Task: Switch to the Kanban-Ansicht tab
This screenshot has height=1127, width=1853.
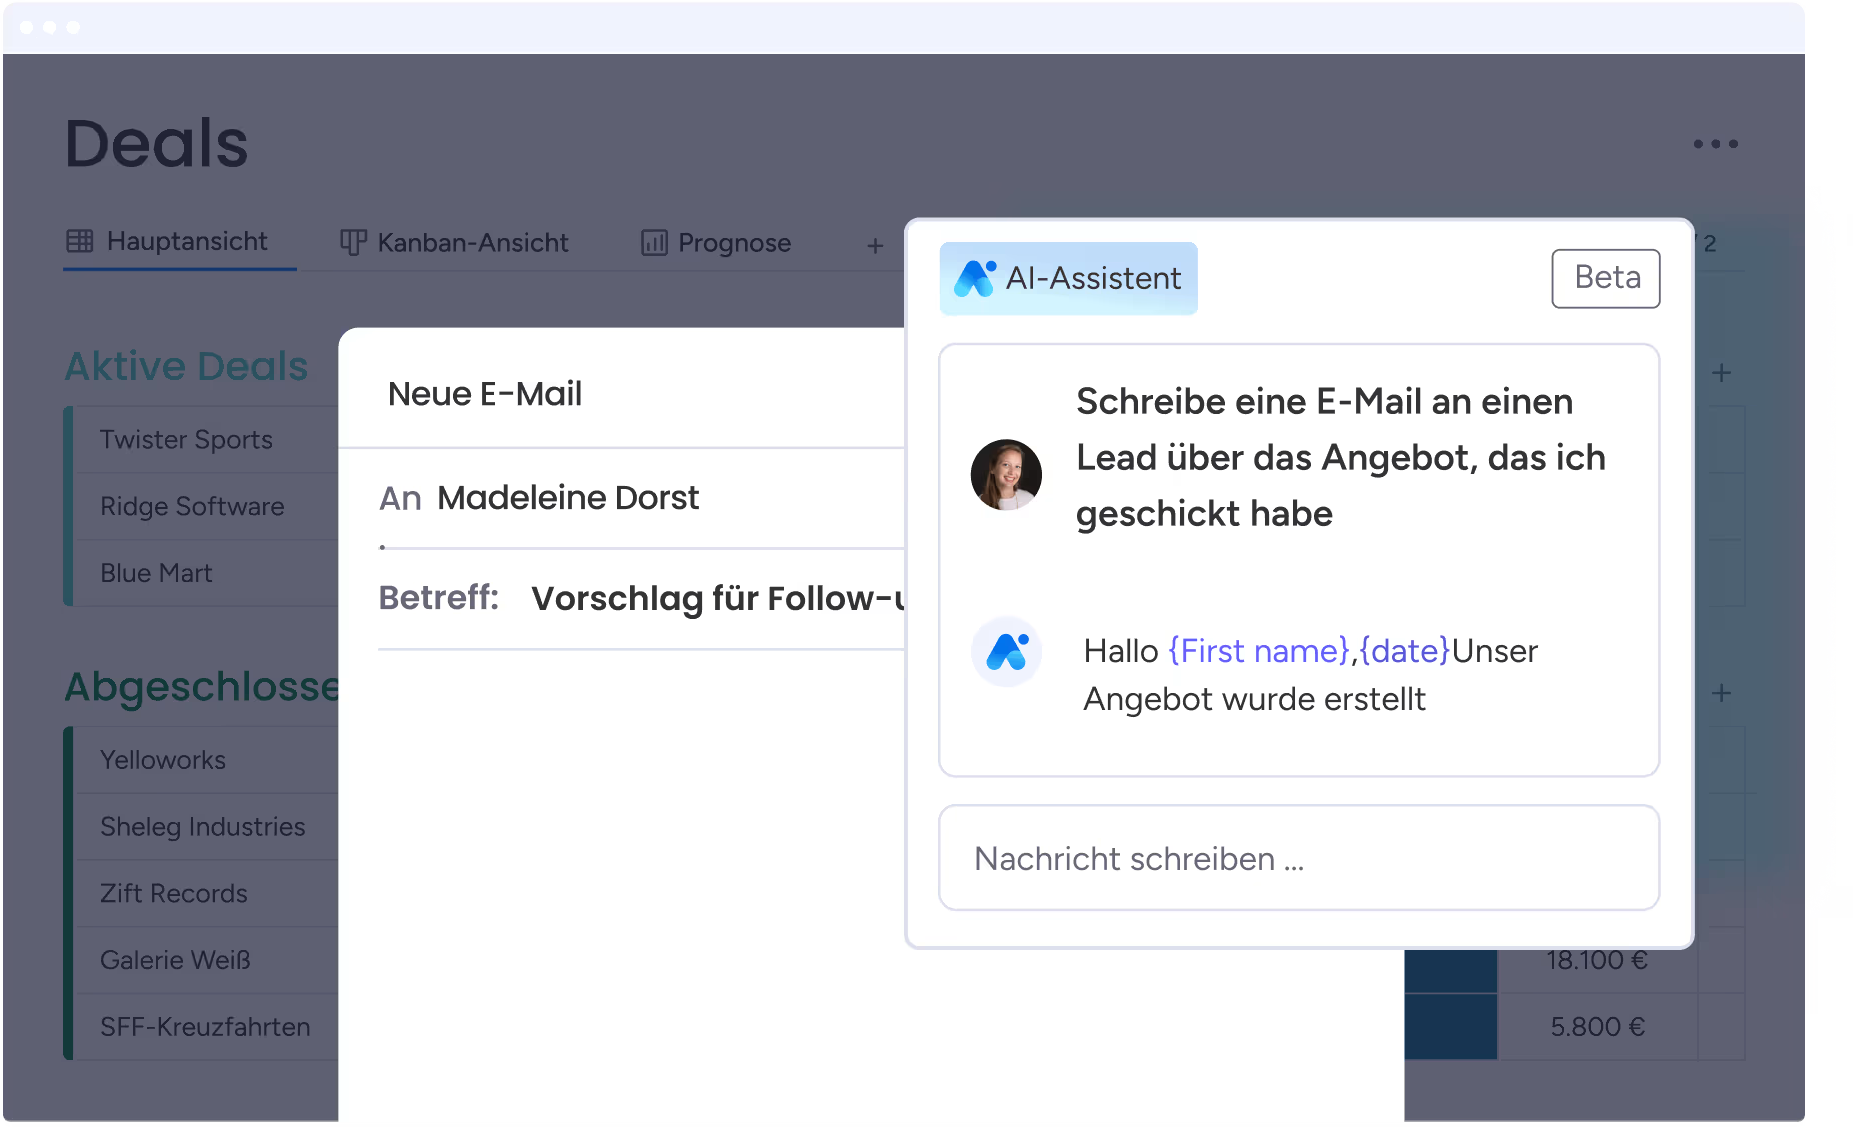Action: 455,243
